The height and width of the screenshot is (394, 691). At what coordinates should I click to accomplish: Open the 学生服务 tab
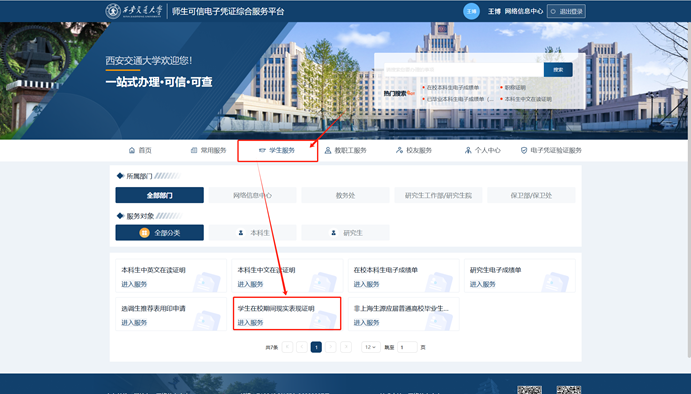[278, 151]
